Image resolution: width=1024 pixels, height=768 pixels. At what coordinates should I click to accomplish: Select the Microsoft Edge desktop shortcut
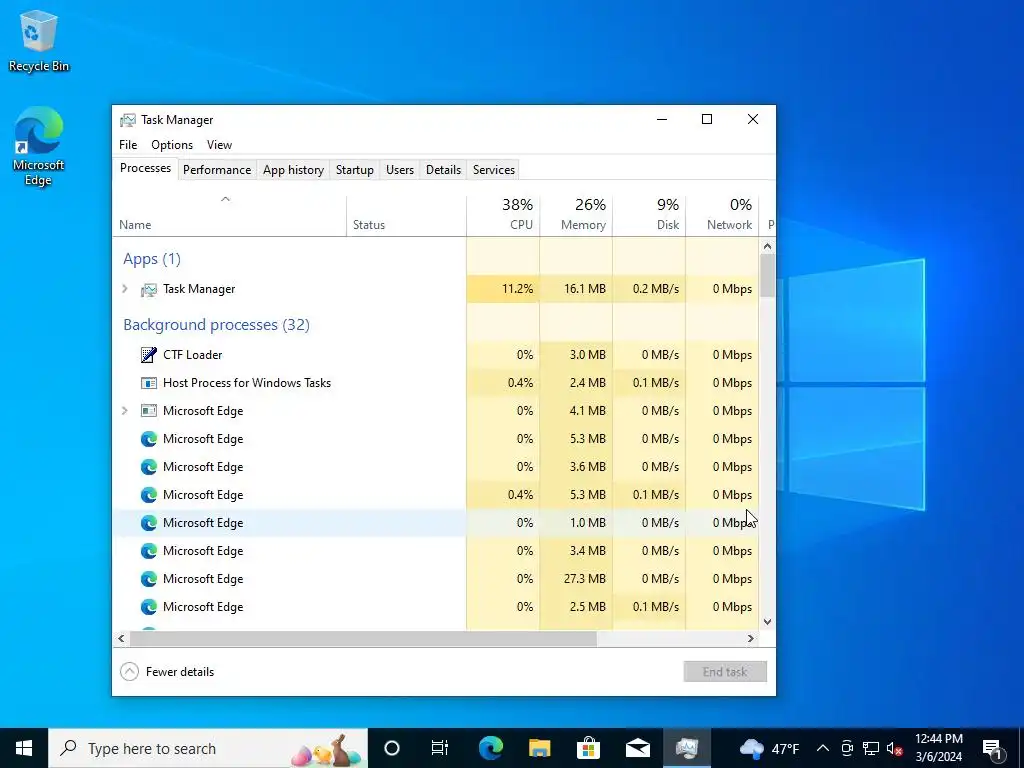[39, 146]
